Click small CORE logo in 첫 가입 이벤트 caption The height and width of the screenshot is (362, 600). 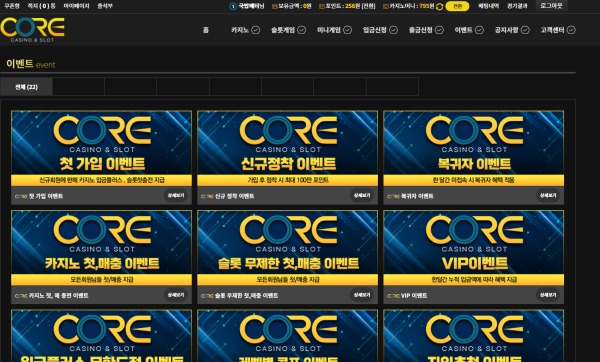pyautogui.click(x=21, y=196)
